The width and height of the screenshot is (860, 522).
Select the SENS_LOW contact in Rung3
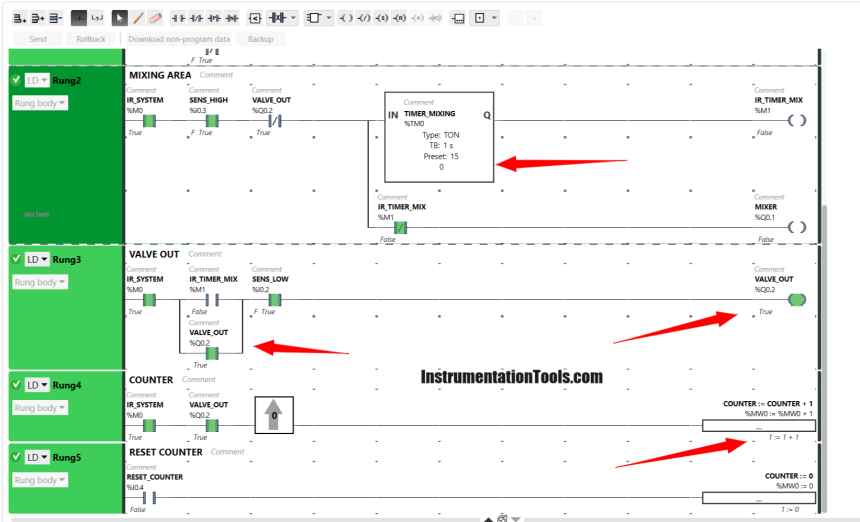point(275,299)
